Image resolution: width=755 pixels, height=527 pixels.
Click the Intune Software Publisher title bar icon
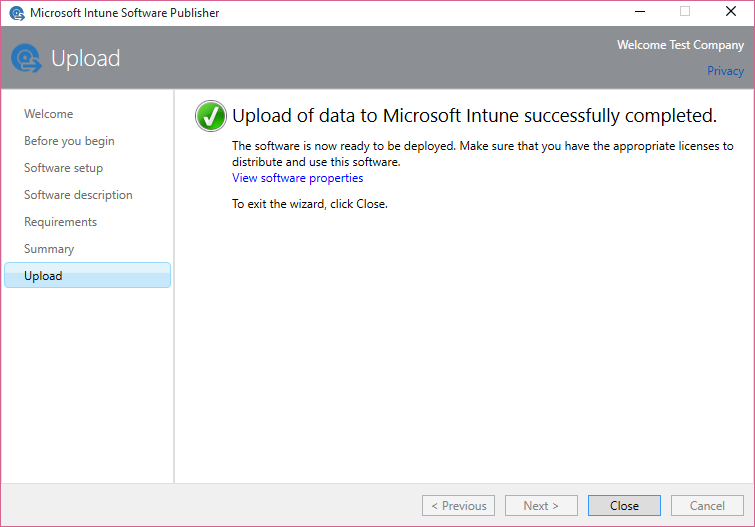click(16, 13)
